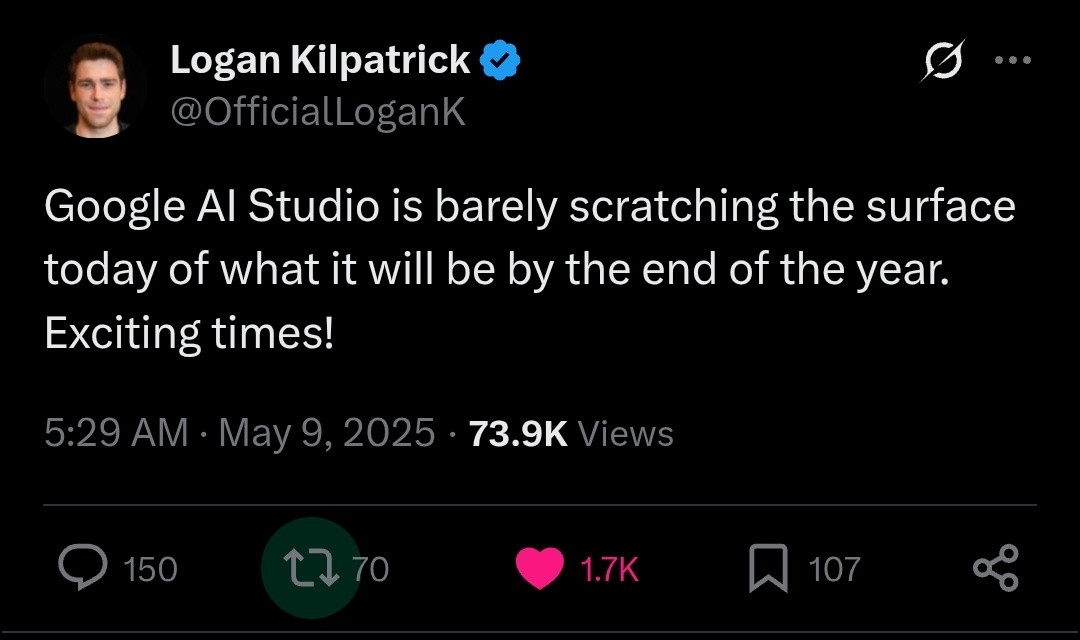Click the 5:29 AM timestamp

[x=116, y=433]
